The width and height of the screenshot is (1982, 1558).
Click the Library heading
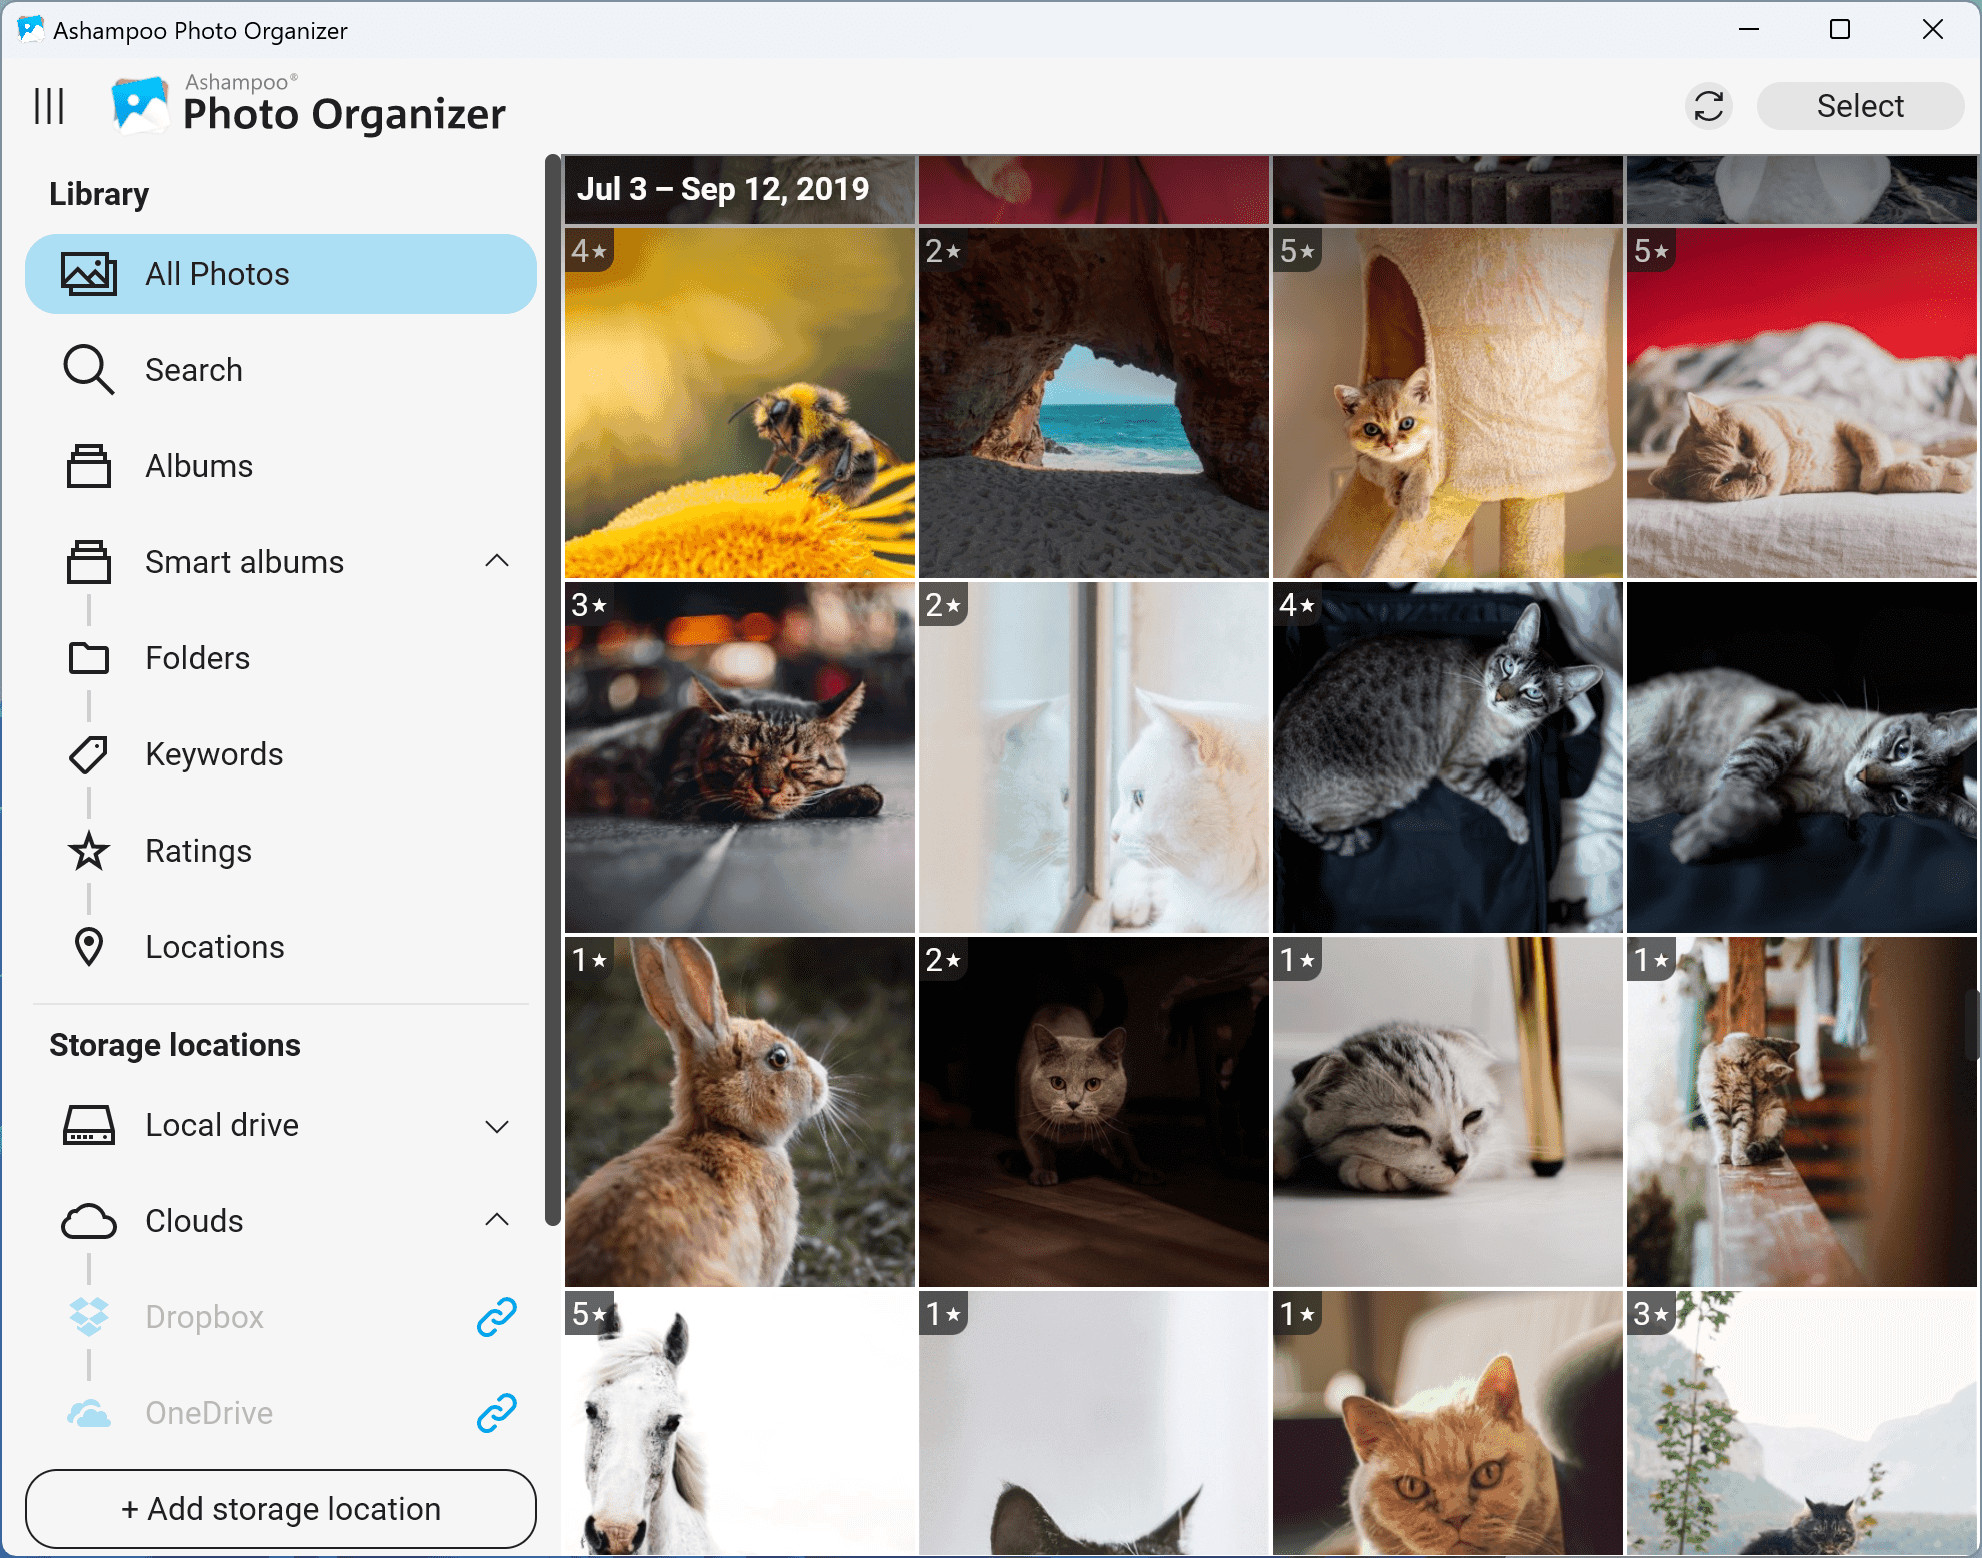pyautogui.click(x=99, y=194)
